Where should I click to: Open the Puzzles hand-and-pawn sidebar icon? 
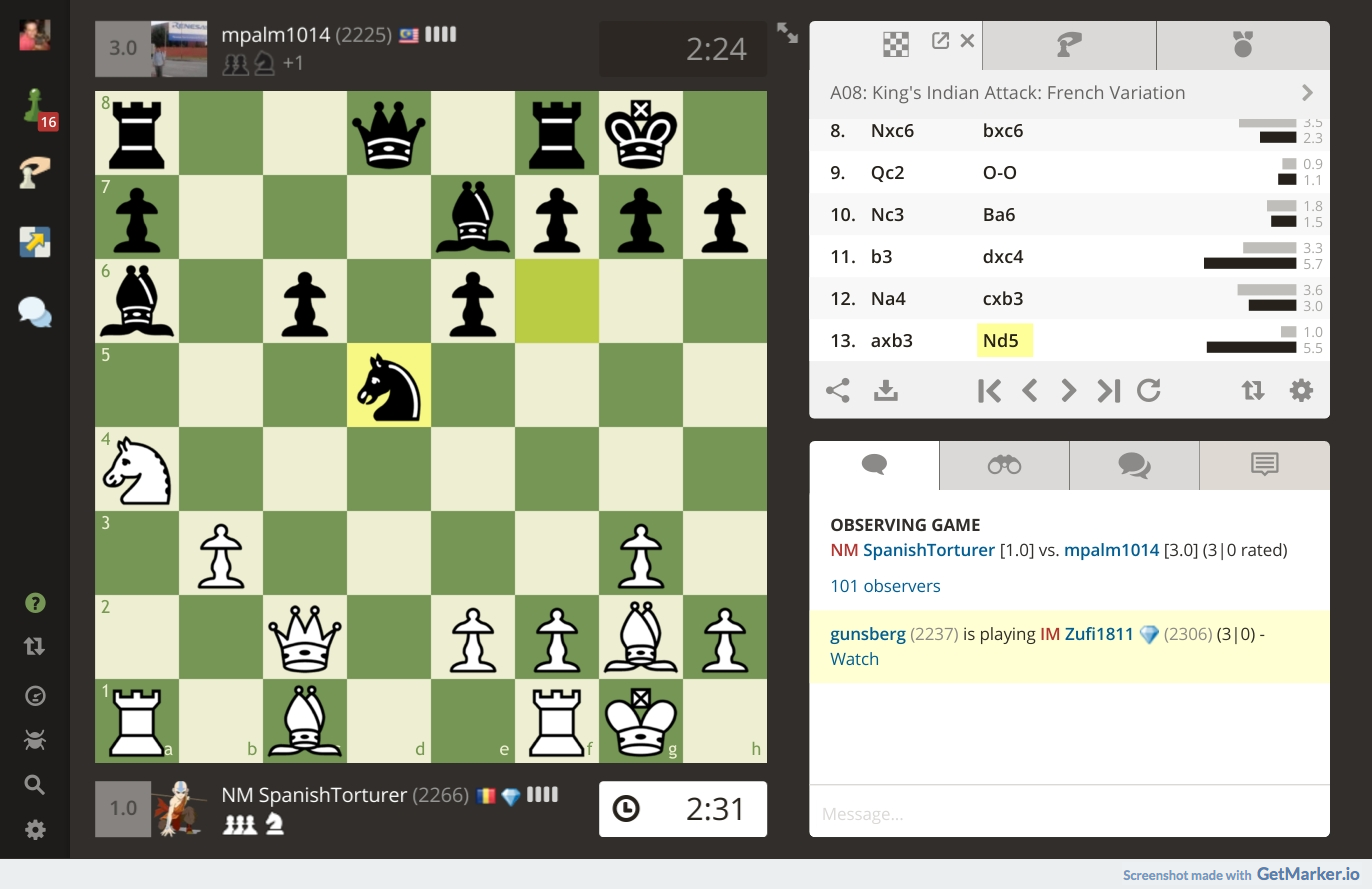35,173
